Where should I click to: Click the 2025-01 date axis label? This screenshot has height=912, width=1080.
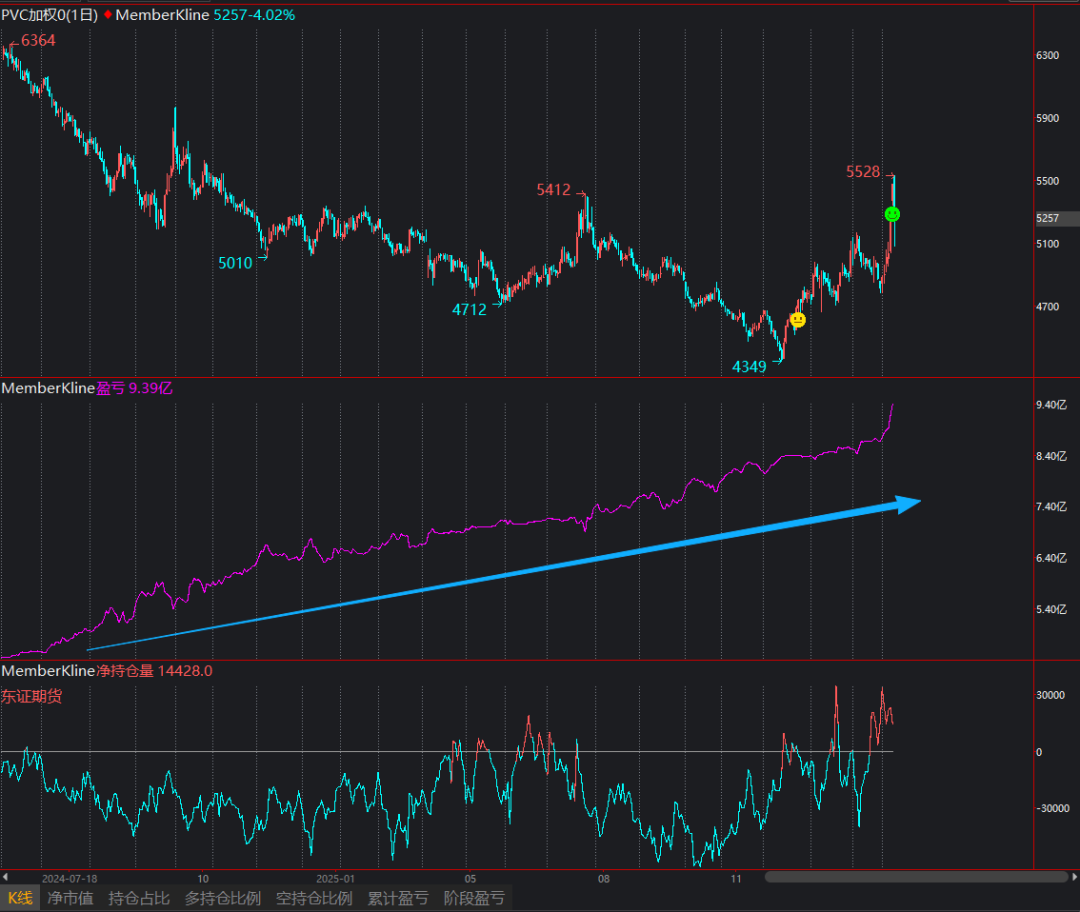335,879
